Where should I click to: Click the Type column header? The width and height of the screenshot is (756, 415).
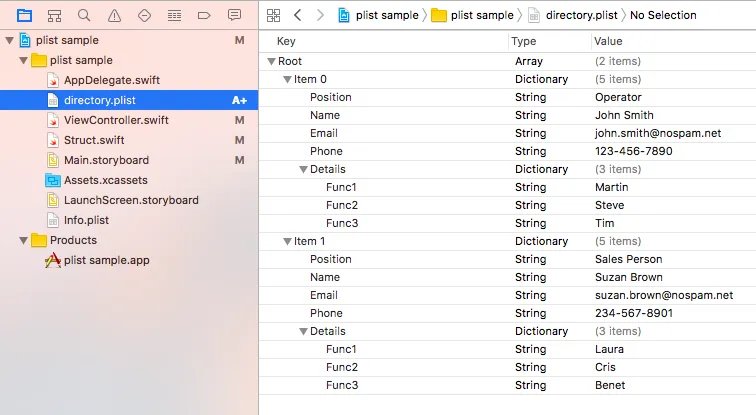(524, 41)
